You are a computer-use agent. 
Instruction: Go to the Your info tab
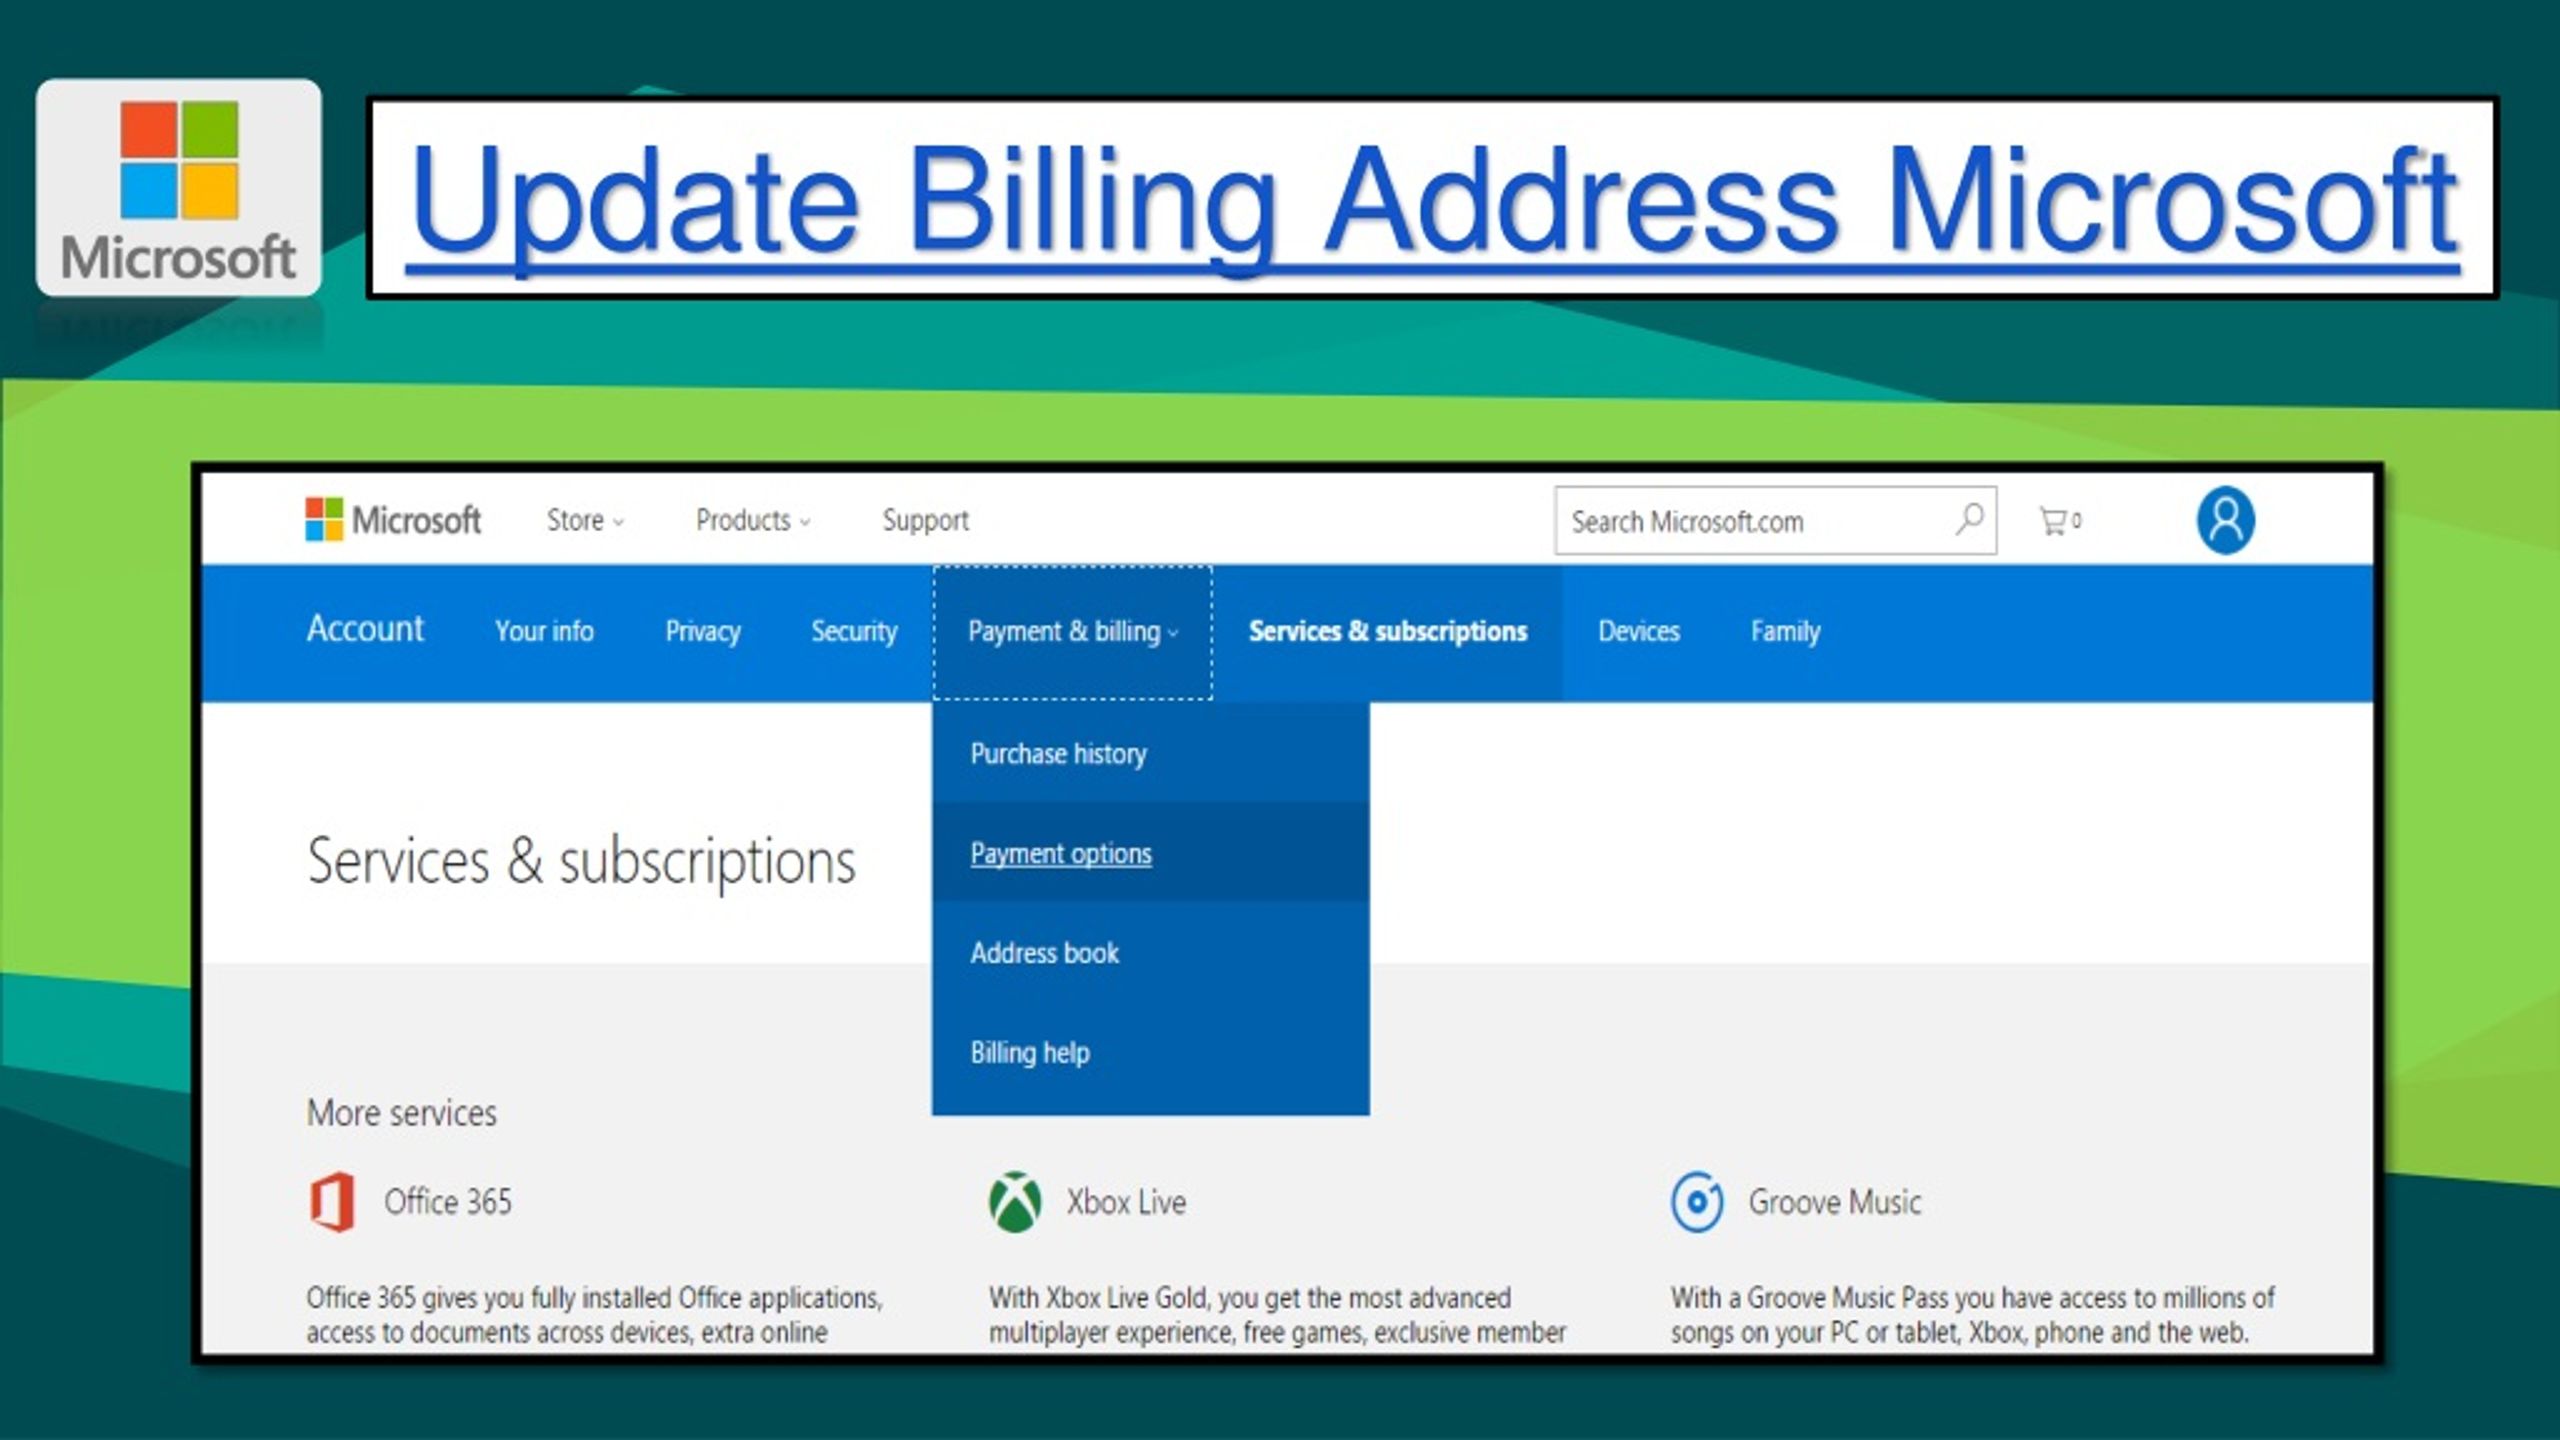544,632
